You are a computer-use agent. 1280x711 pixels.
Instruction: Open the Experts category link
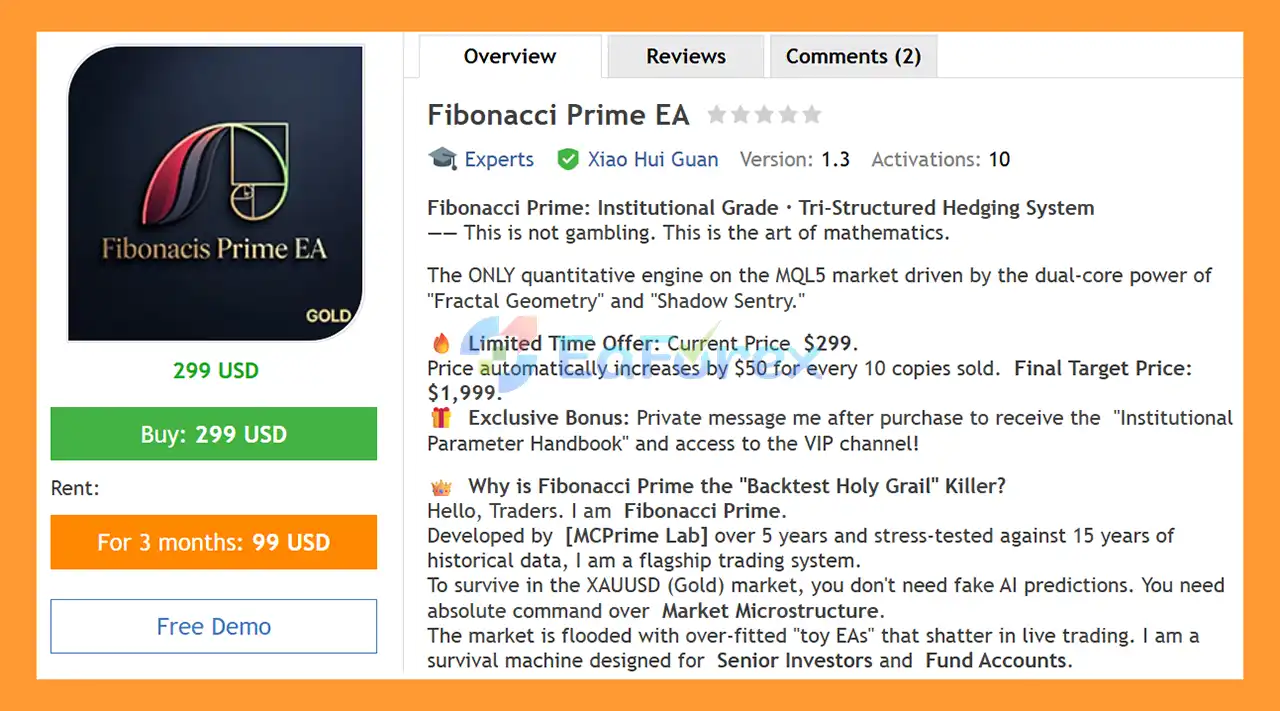click(x=498, y=158)
